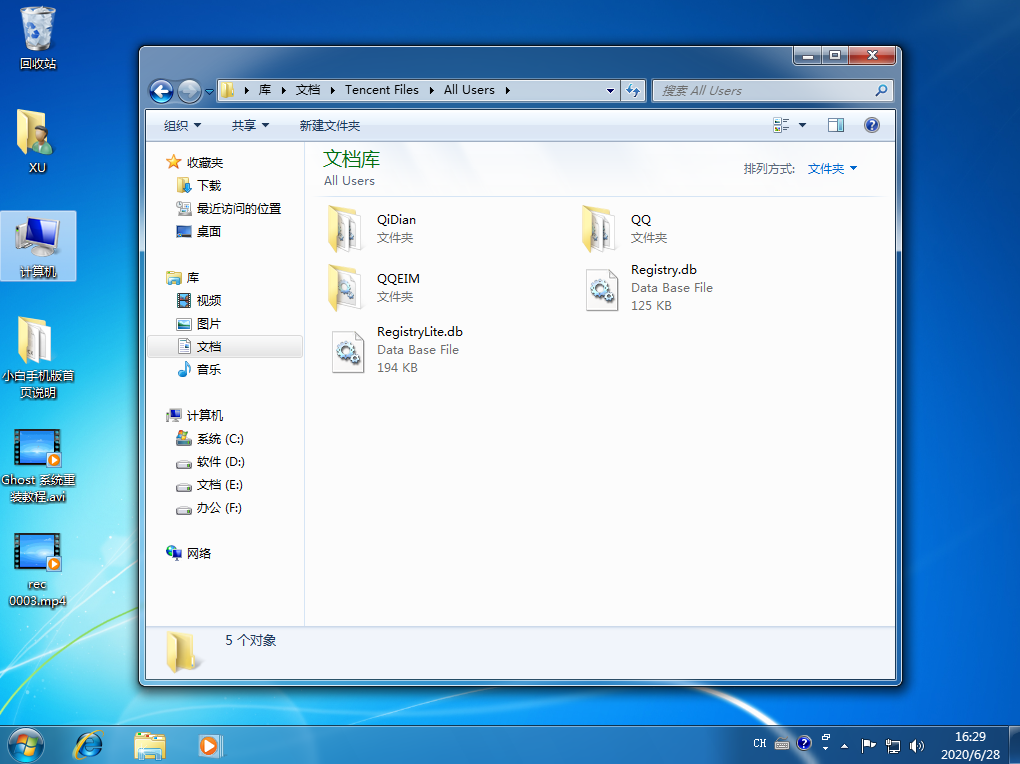Image resolution: width=1020 pixels, height=764 pixels.
Task: Click the Back navigation arrow
Action: pyautogui.click(x=161, y=91)
